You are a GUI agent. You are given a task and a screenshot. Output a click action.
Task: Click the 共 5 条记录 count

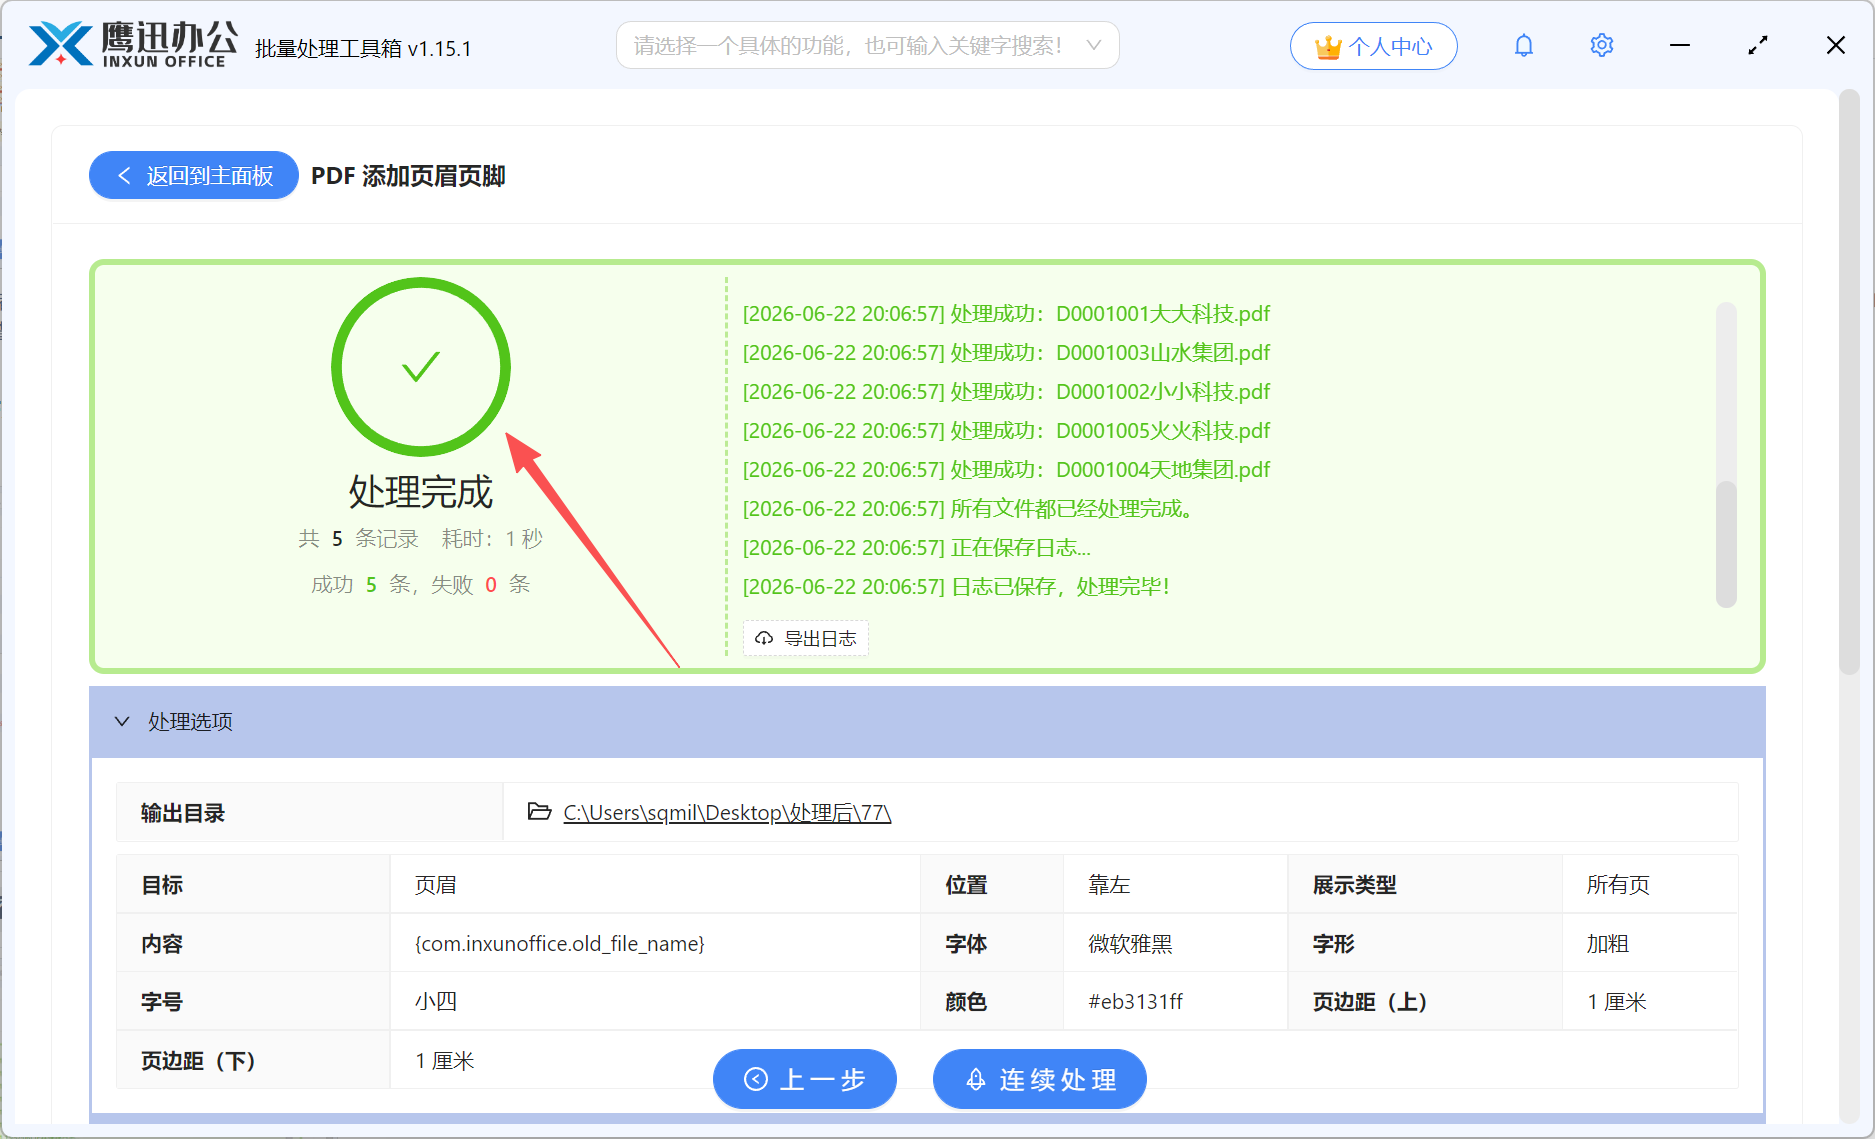[x=358, y=539]
